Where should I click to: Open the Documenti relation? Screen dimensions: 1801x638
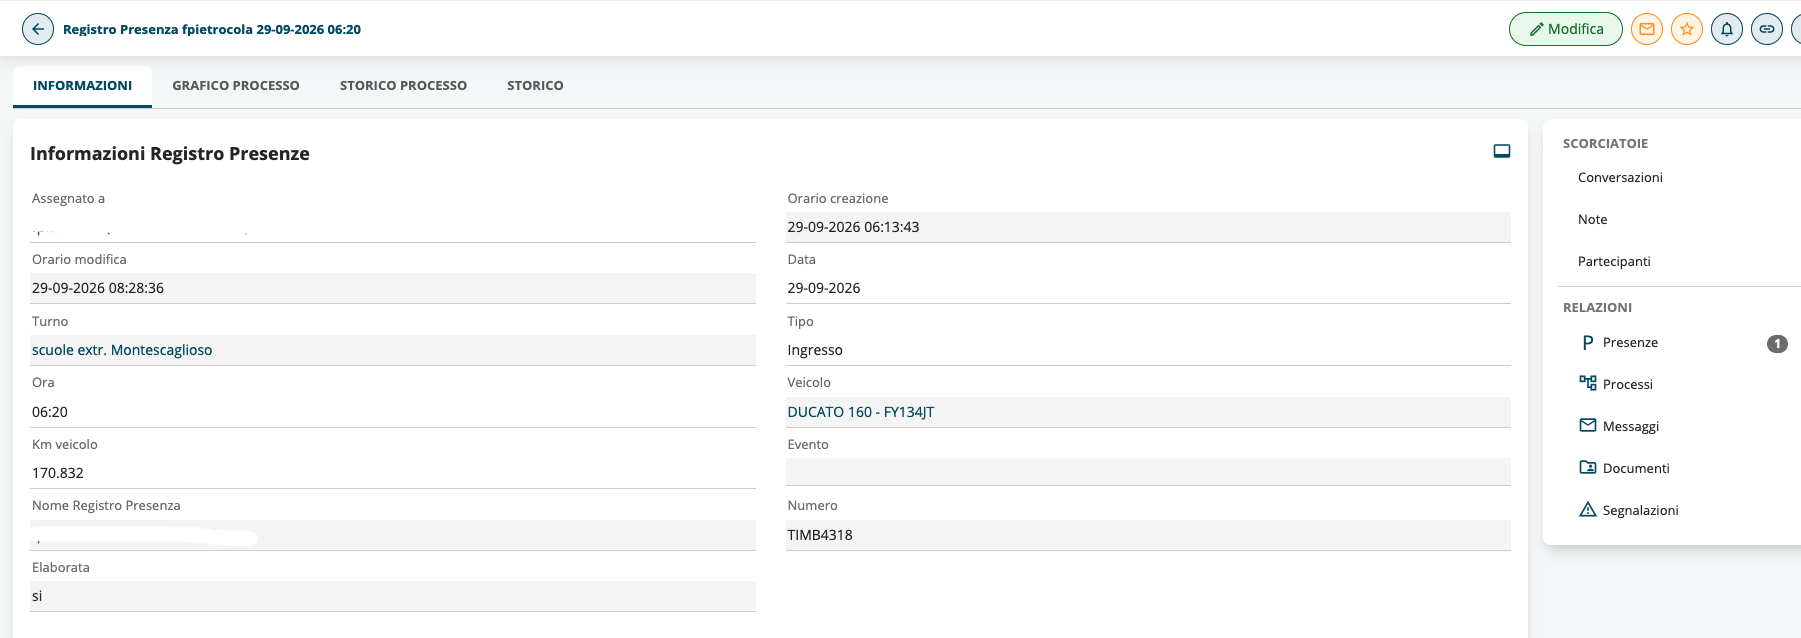point(1636,468)
